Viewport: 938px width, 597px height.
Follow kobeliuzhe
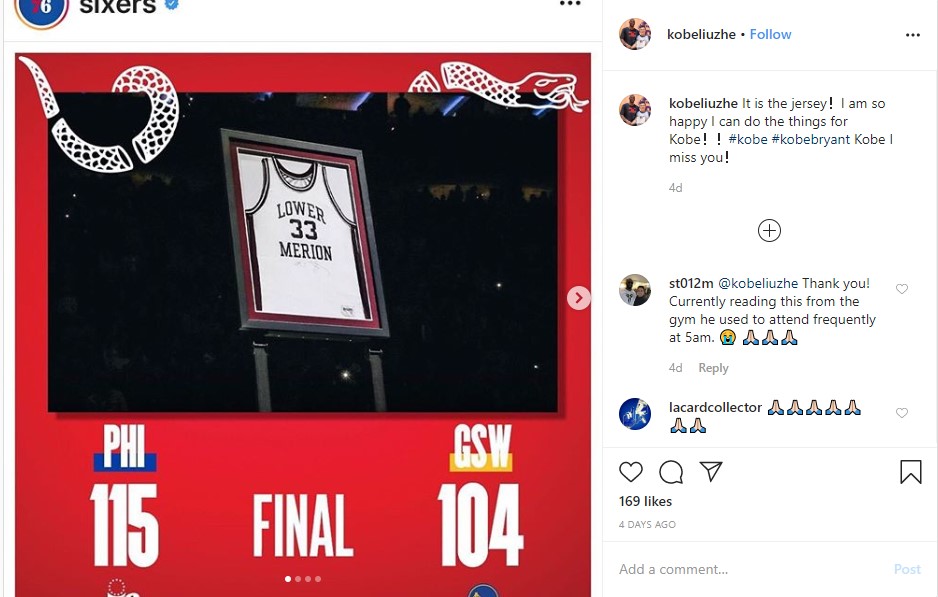pyautogui.click(x=770, y=35)
